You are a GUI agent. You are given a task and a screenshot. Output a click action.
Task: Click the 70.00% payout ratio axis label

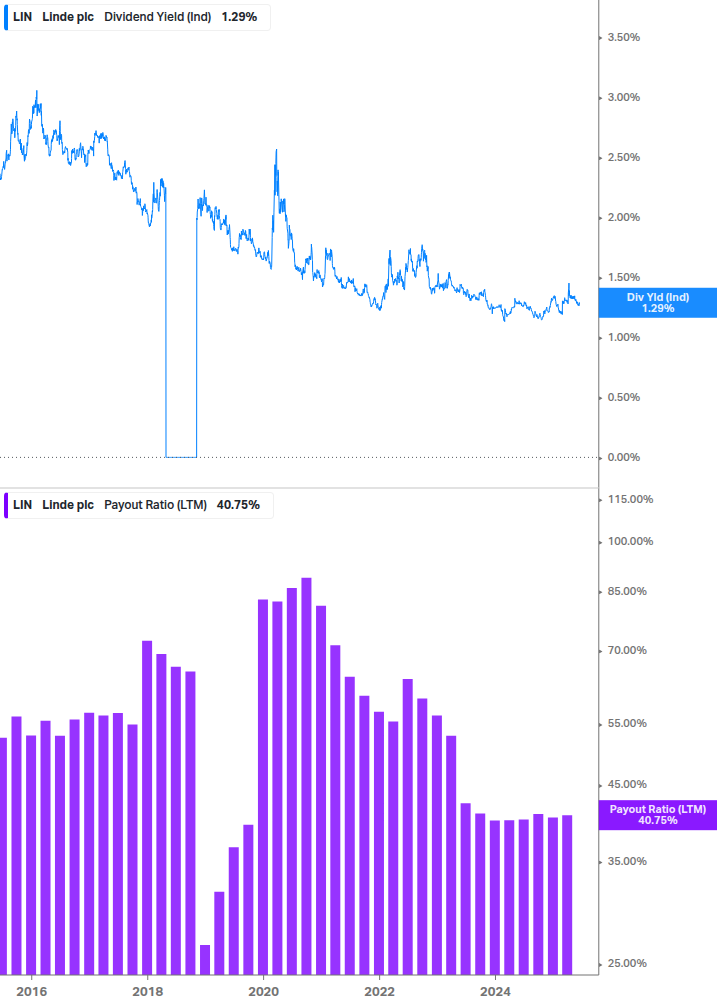627,651
